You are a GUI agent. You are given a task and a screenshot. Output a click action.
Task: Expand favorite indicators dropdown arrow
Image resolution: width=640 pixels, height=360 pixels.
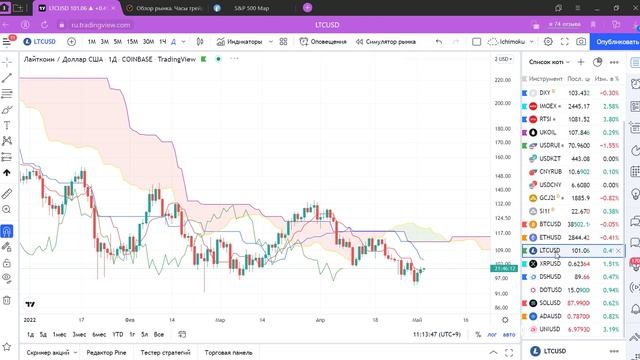click(271, 42)
